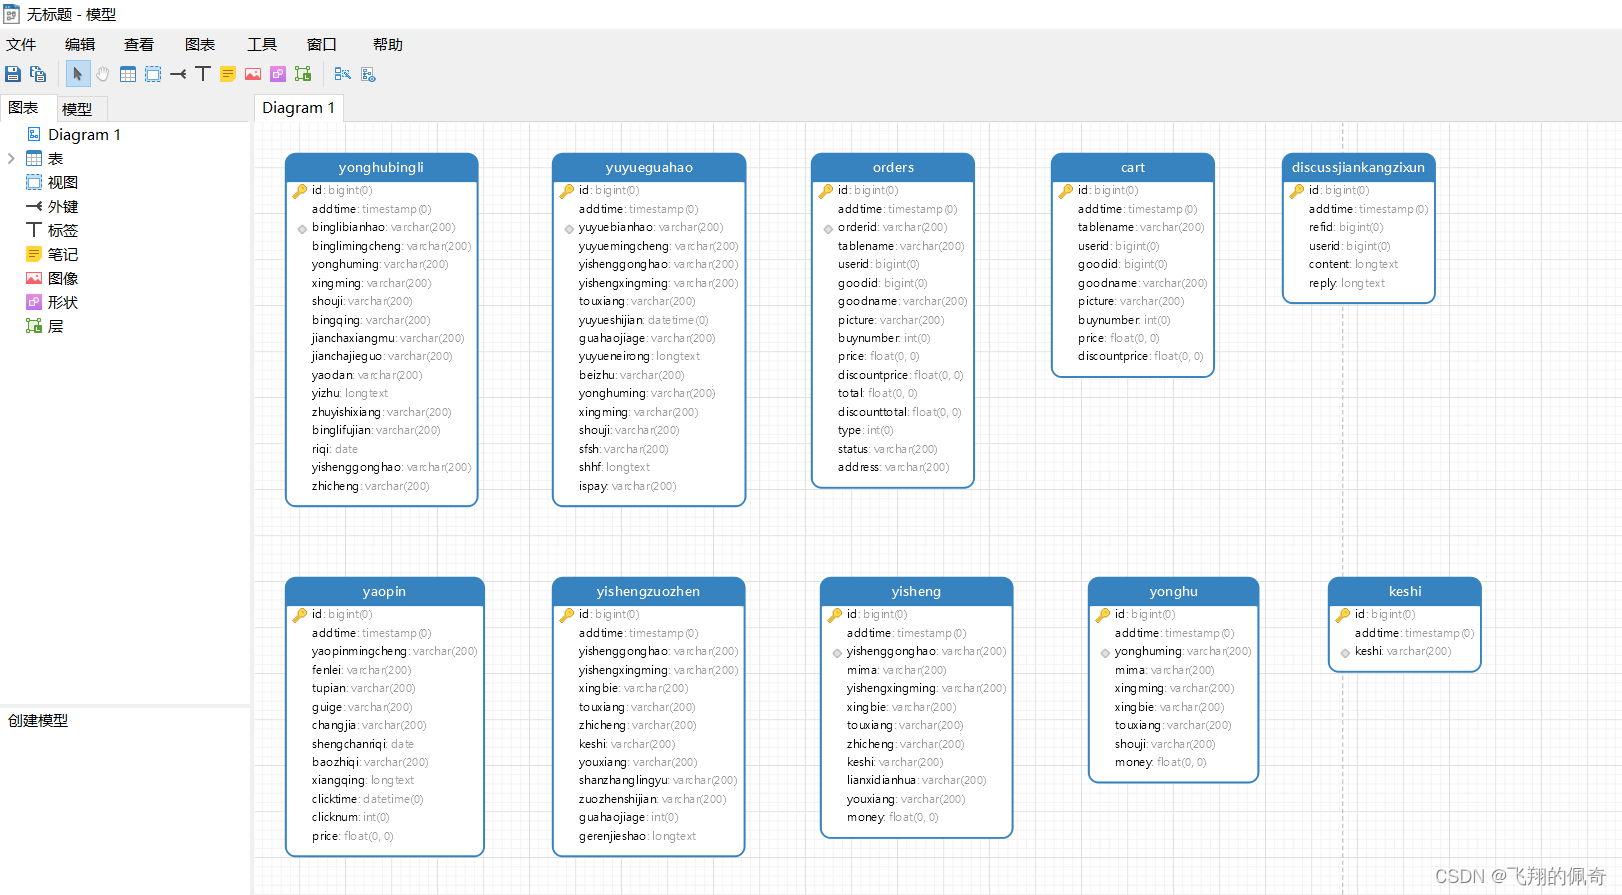1622x895 pixels.
Task: Open the 编辑 menu
Action: pyautogui.click(x=80, y=44)
